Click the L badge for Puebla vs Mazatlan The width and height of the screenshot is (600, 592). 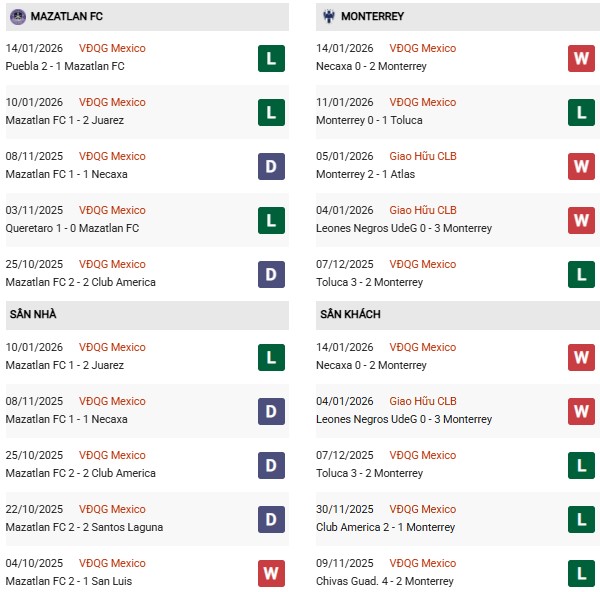tap(271, 58)
